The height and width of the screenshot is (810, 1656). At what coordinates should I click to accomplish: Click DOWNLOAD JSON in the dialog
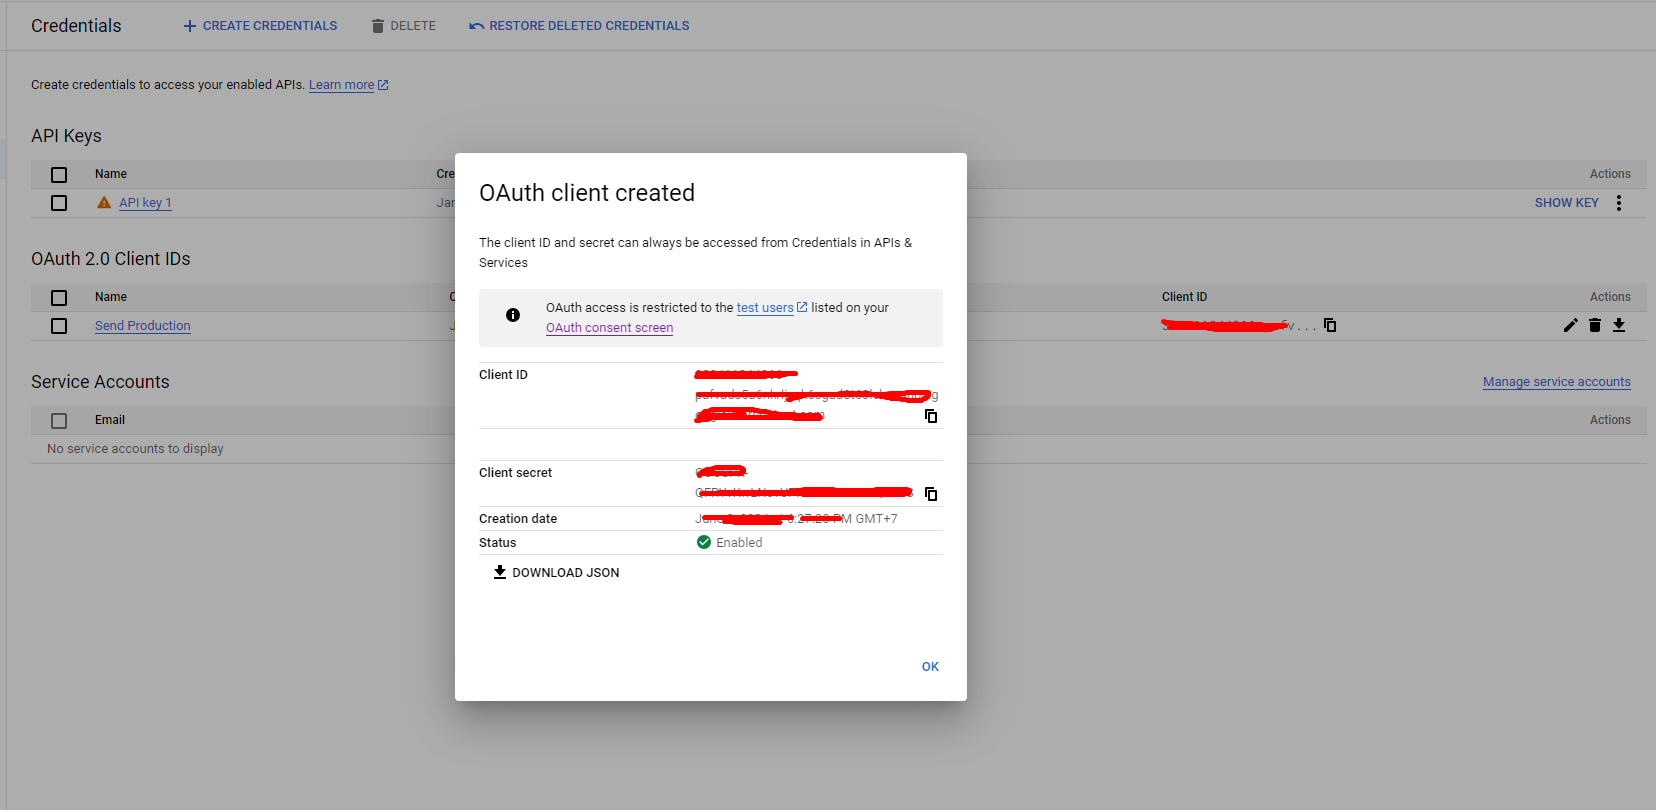(556, 573)
